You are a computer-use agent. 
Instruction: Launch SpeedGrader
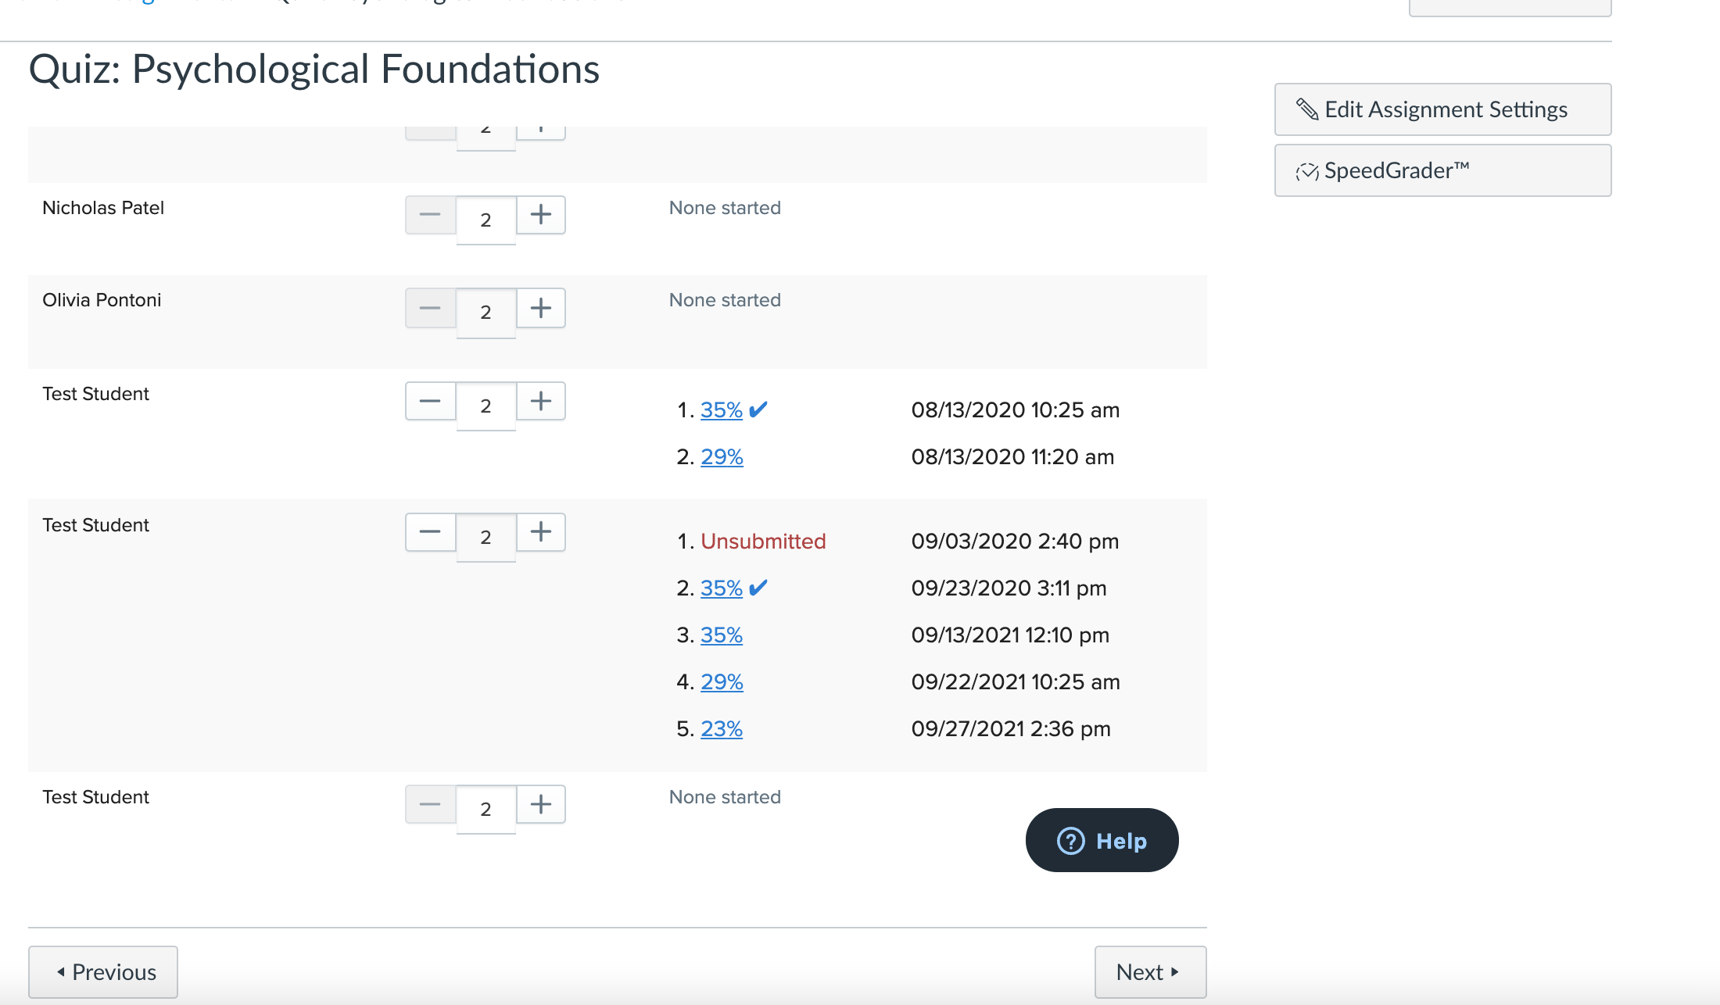[1442, 170]
